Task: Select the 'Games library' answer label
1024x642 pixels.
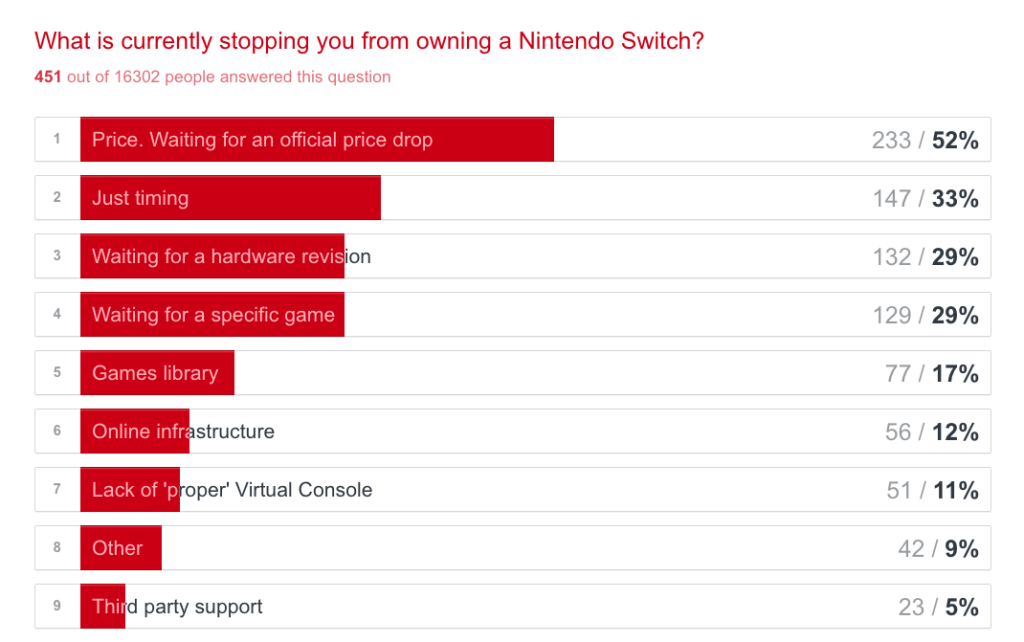Action: [x=155, y=373]
